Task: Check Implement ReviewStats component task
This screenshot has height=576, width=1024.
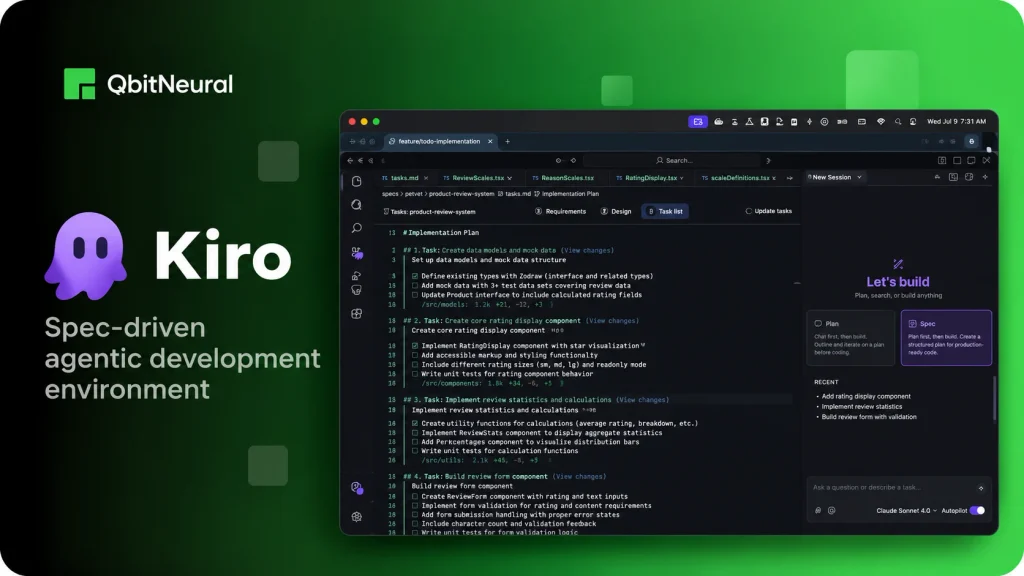Action: pos(415,433)
